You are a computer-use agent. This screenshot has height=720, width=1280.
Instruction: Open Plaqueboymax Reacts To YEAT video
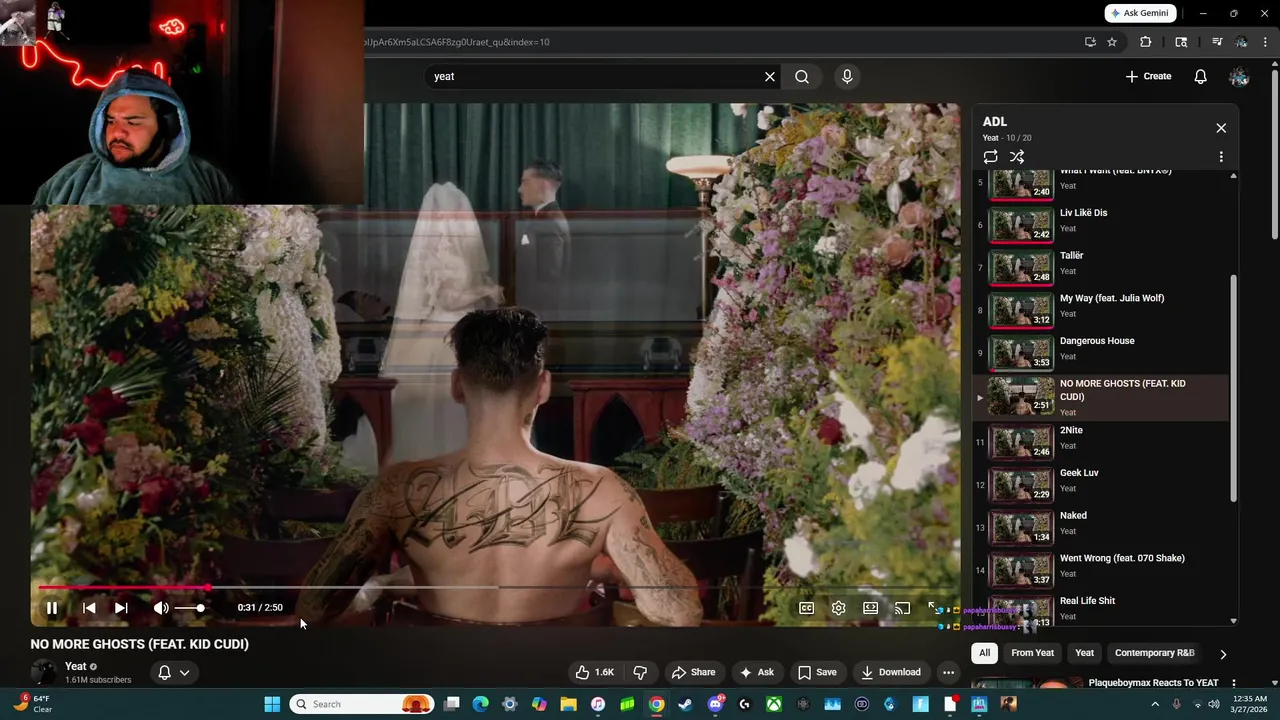tap(1153, 683)
